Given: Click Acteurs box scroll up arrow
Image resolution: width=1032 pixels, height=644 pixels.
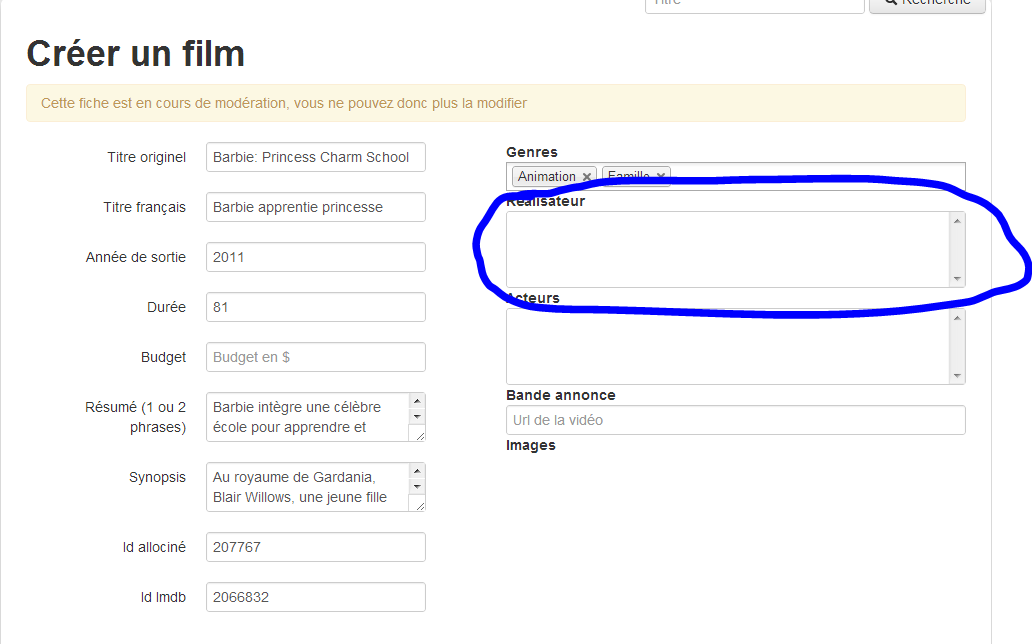Looking at the screenshot, I should (958, 318).
